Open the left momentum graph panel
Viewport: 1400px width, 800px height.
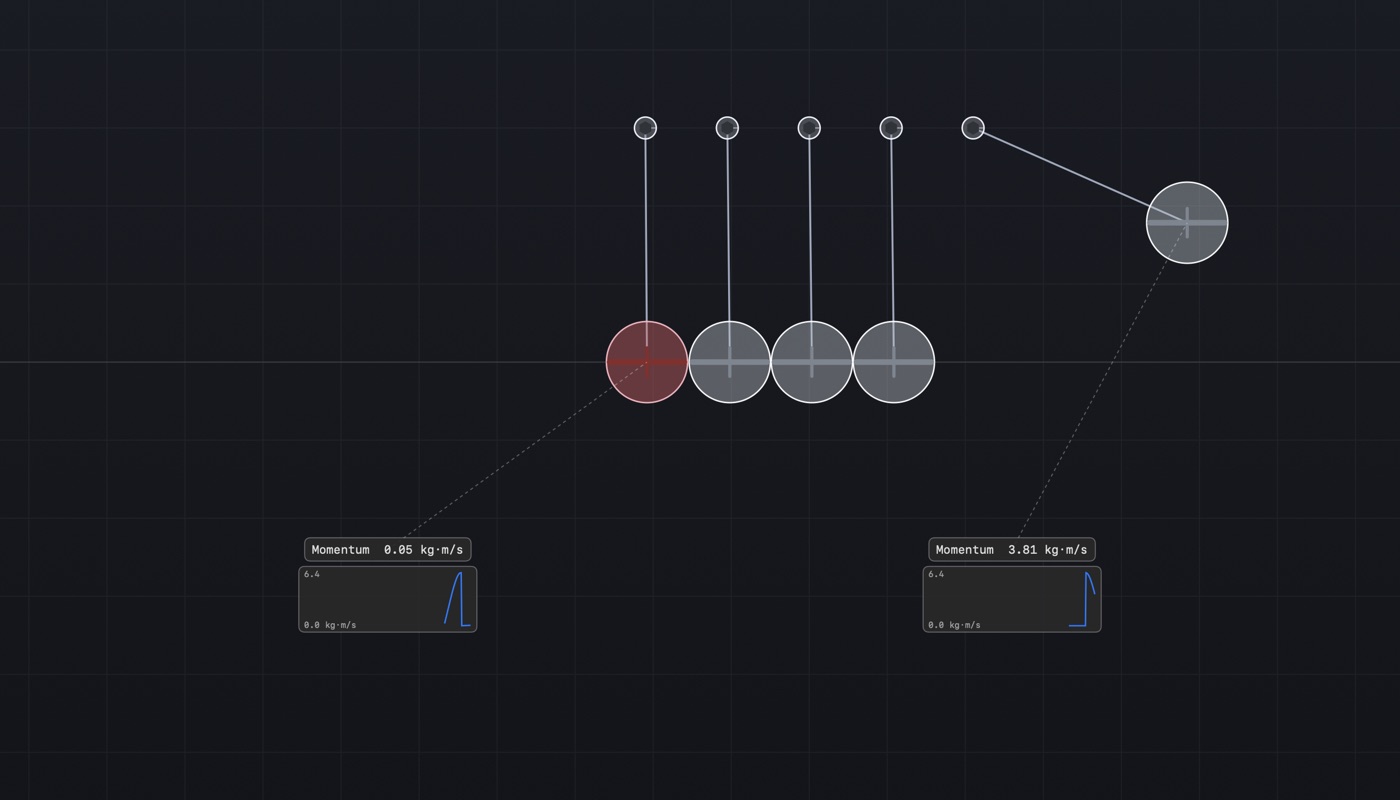[x=388, y=600]
